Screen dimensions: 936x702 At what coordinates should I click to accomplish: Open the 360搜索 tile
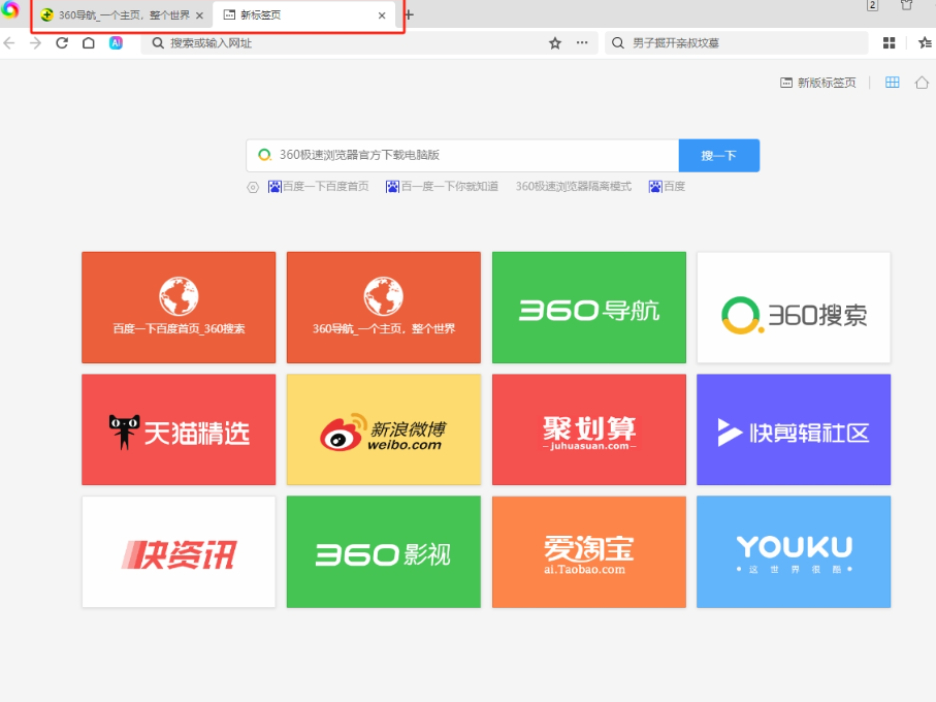point(794,307)
